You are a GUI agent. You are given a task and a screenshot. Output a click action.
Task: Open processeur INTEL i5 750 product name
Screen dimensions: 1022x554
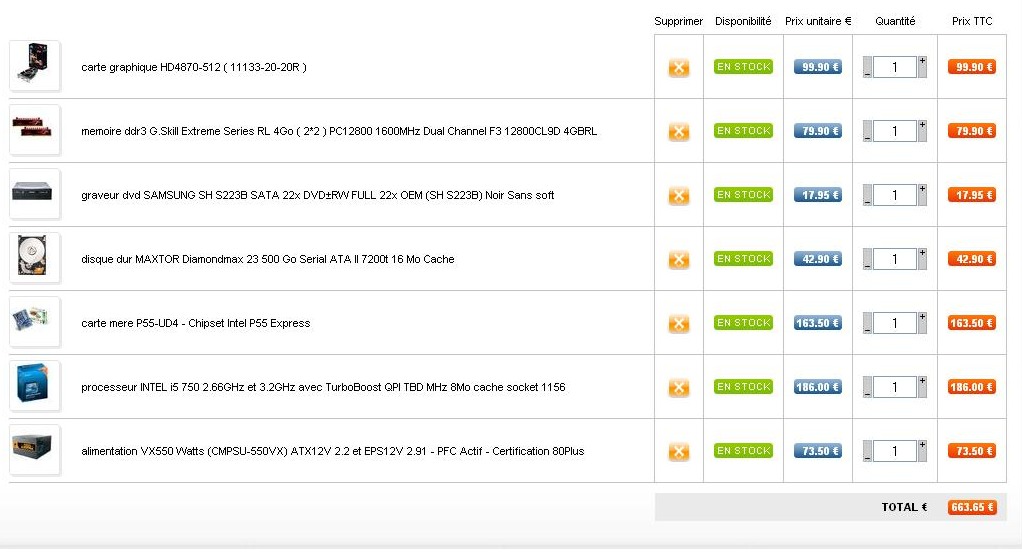click(x=323, y=386)
